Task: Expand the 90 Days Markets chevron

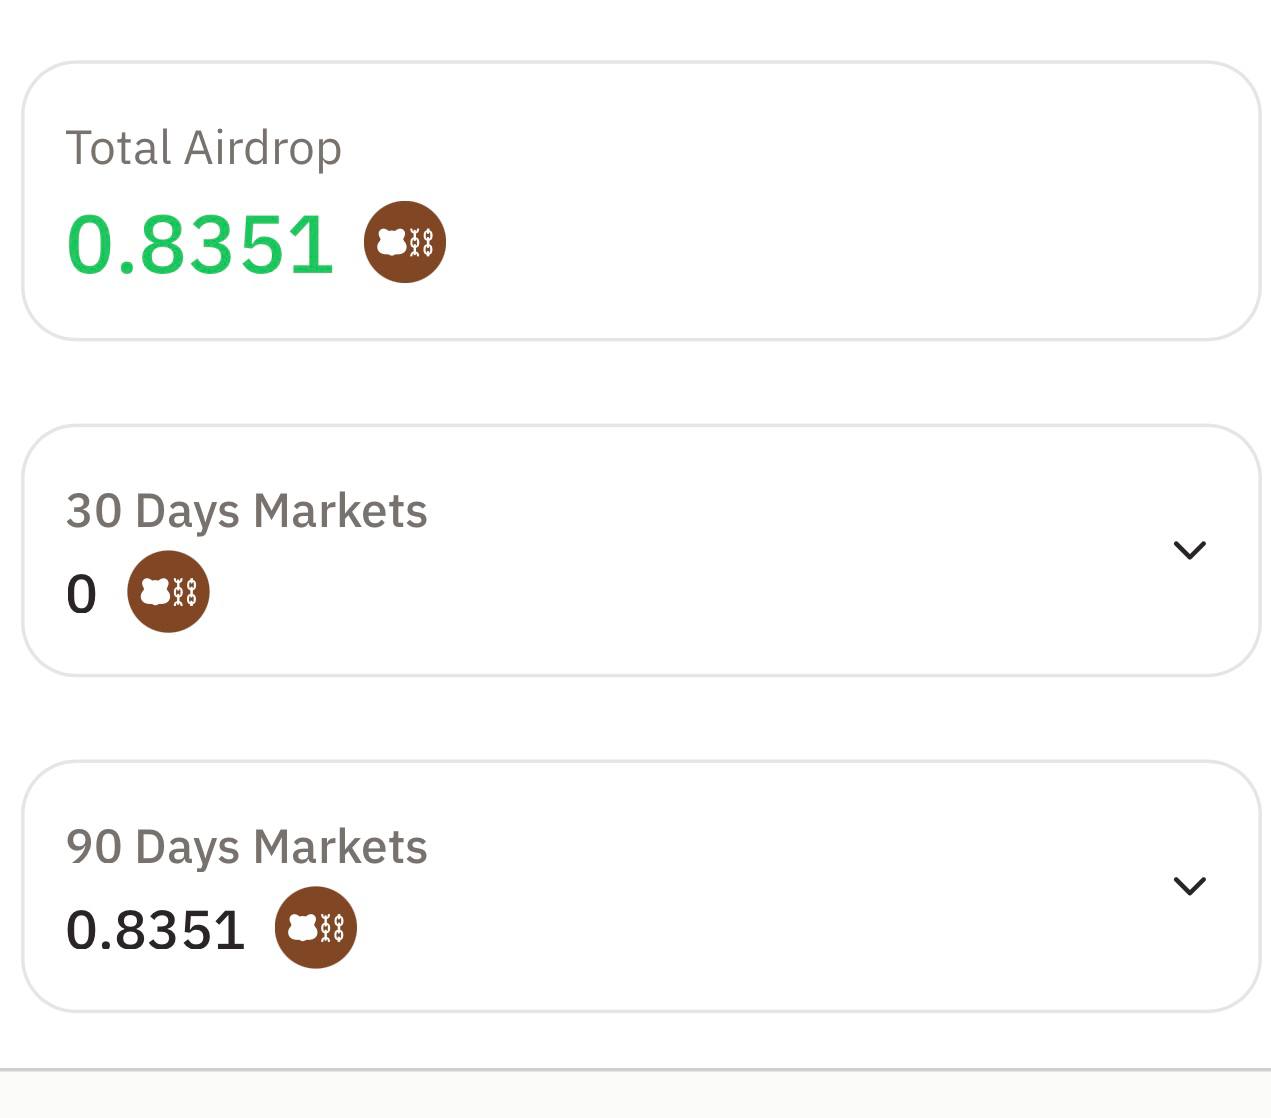Action: [1189, 886]
